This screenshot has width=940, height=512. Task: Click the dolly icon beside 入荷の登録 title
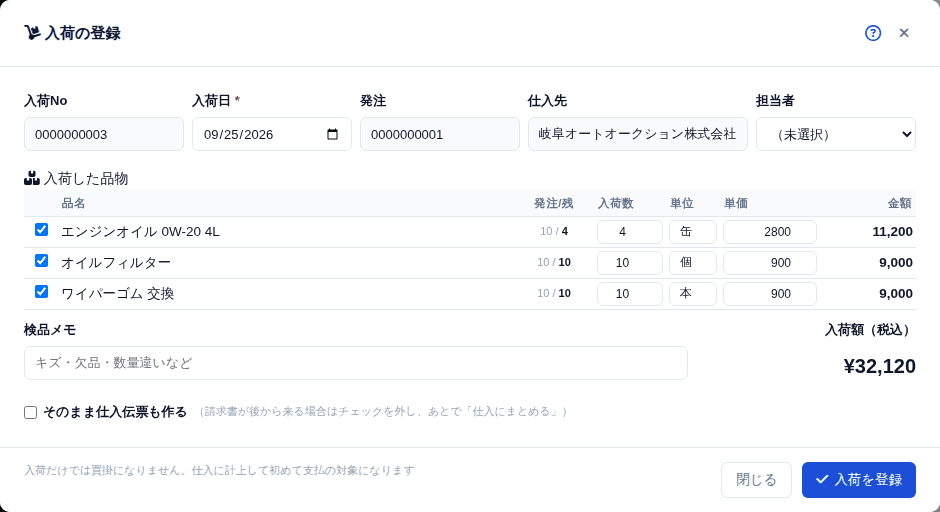pos(32,32)
